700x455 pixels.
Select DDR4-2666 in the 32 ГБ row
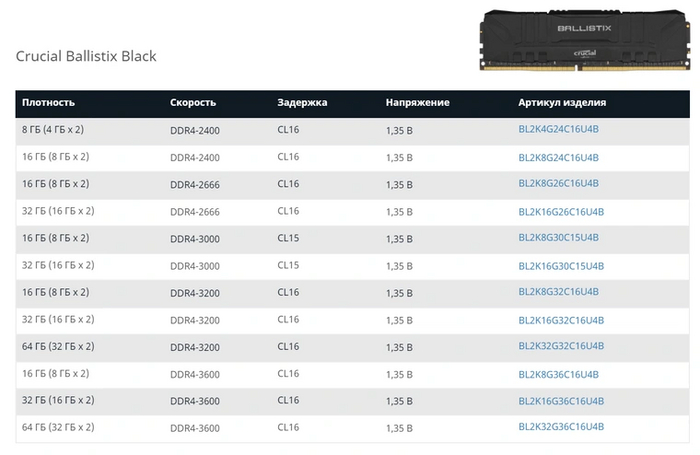point(195,212)
